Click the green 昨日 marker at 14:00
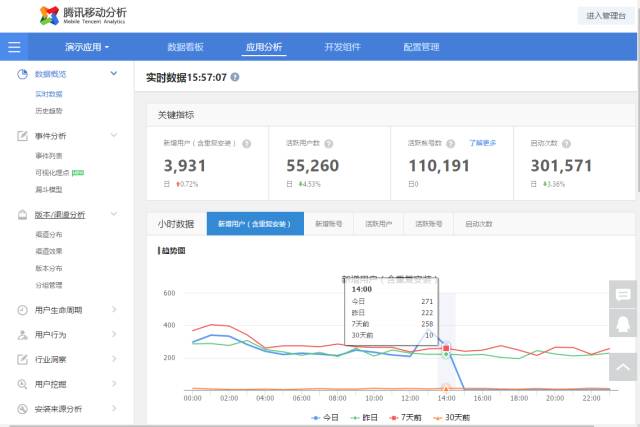 pos(446,355)
